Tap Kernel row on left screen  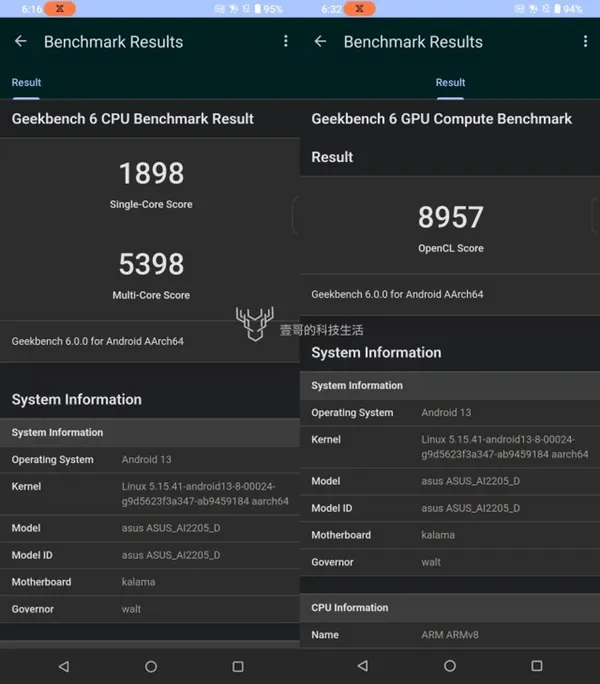[150, 494]
